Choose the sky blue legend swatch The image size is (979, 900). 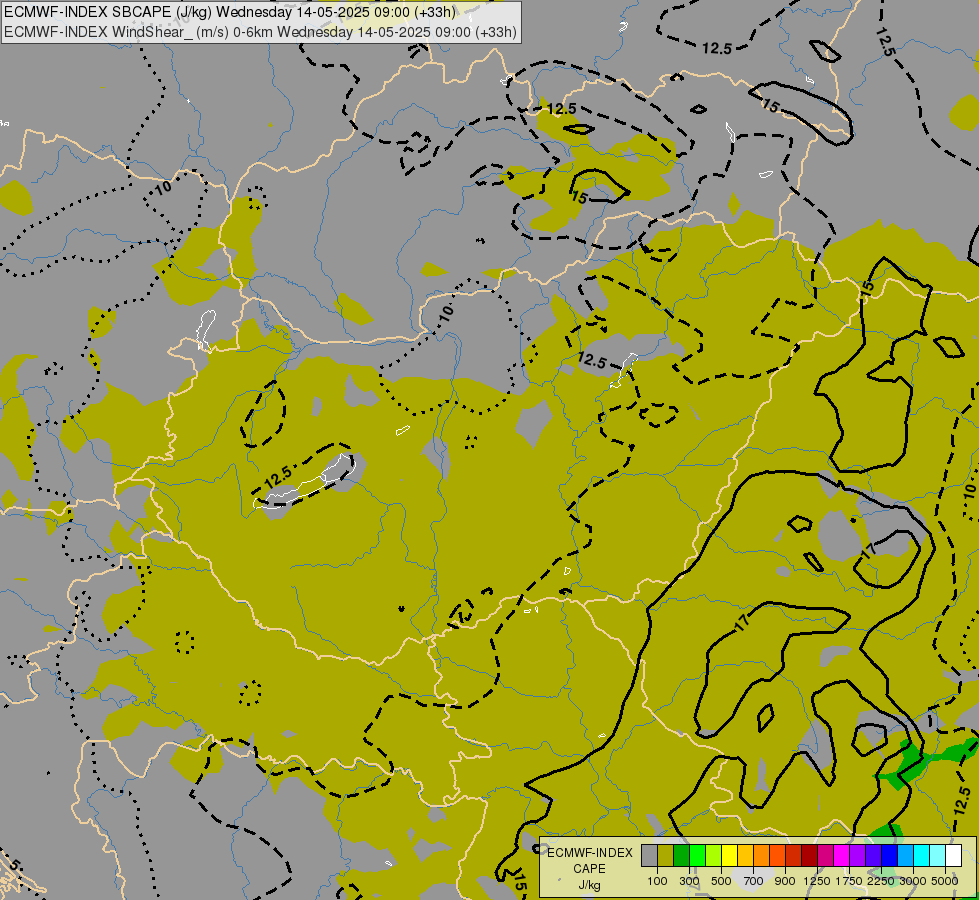click(905, 856)
